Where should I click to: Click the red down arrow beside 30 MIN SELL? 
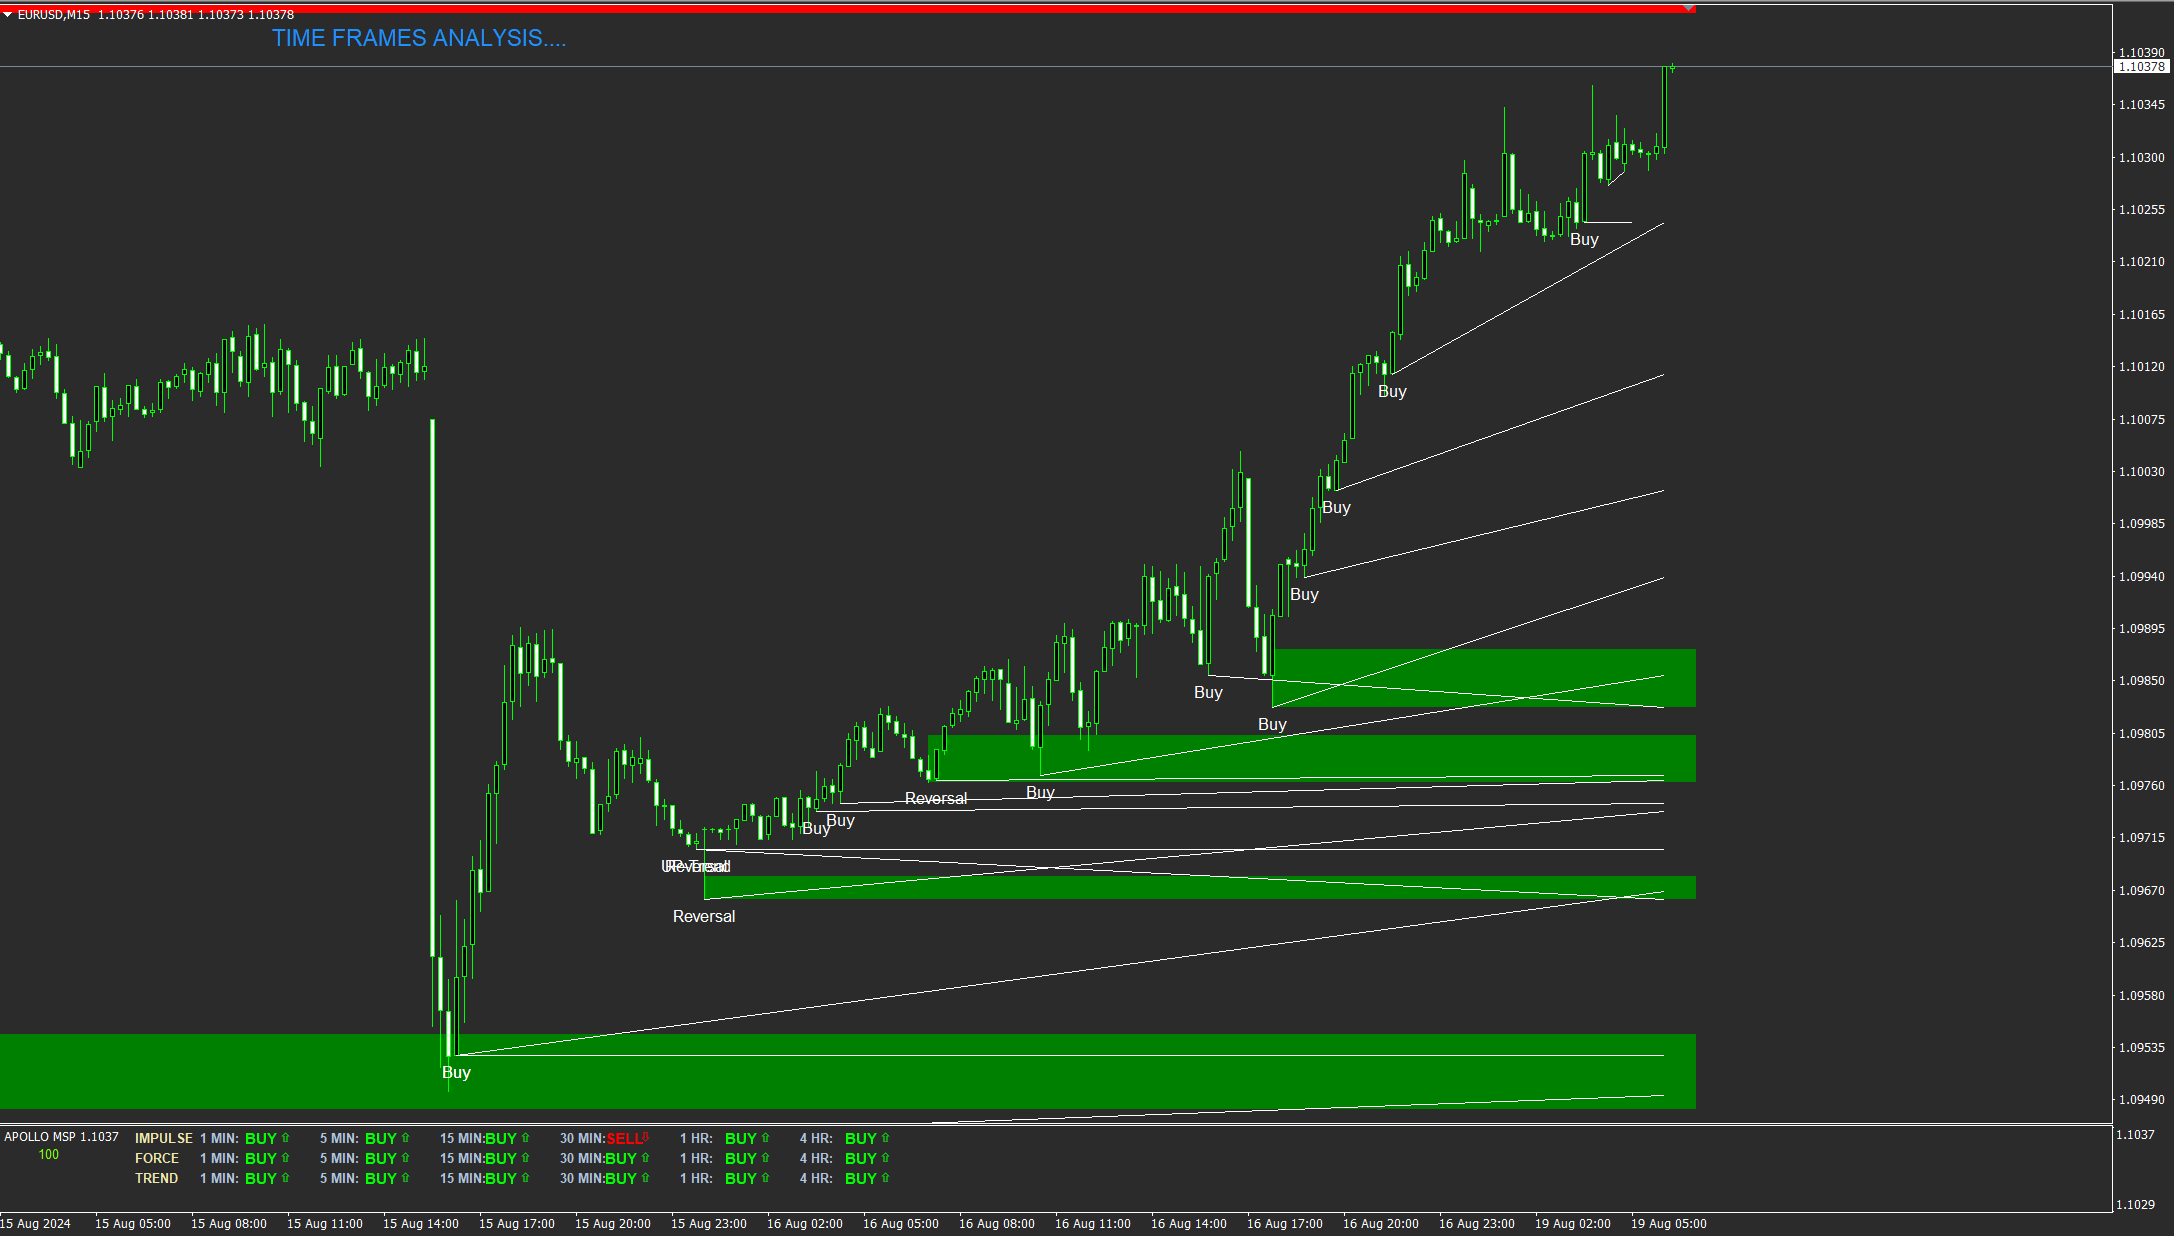point(646,1137)
